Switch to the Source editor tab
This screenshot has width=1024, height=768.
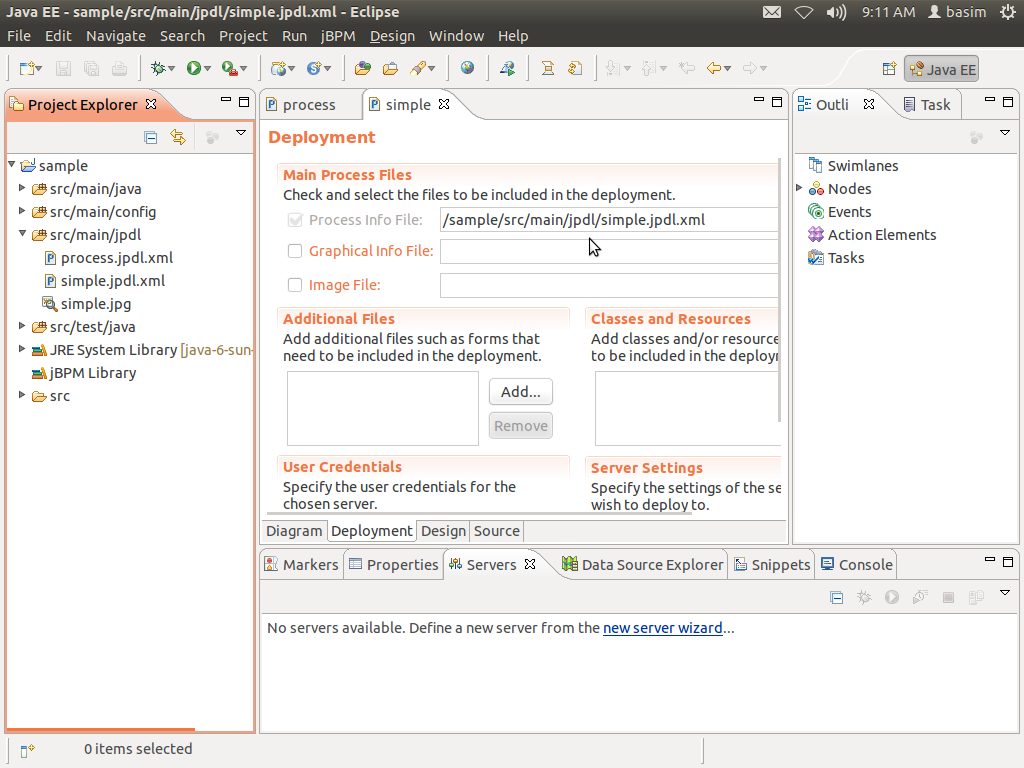coord(497,531)
